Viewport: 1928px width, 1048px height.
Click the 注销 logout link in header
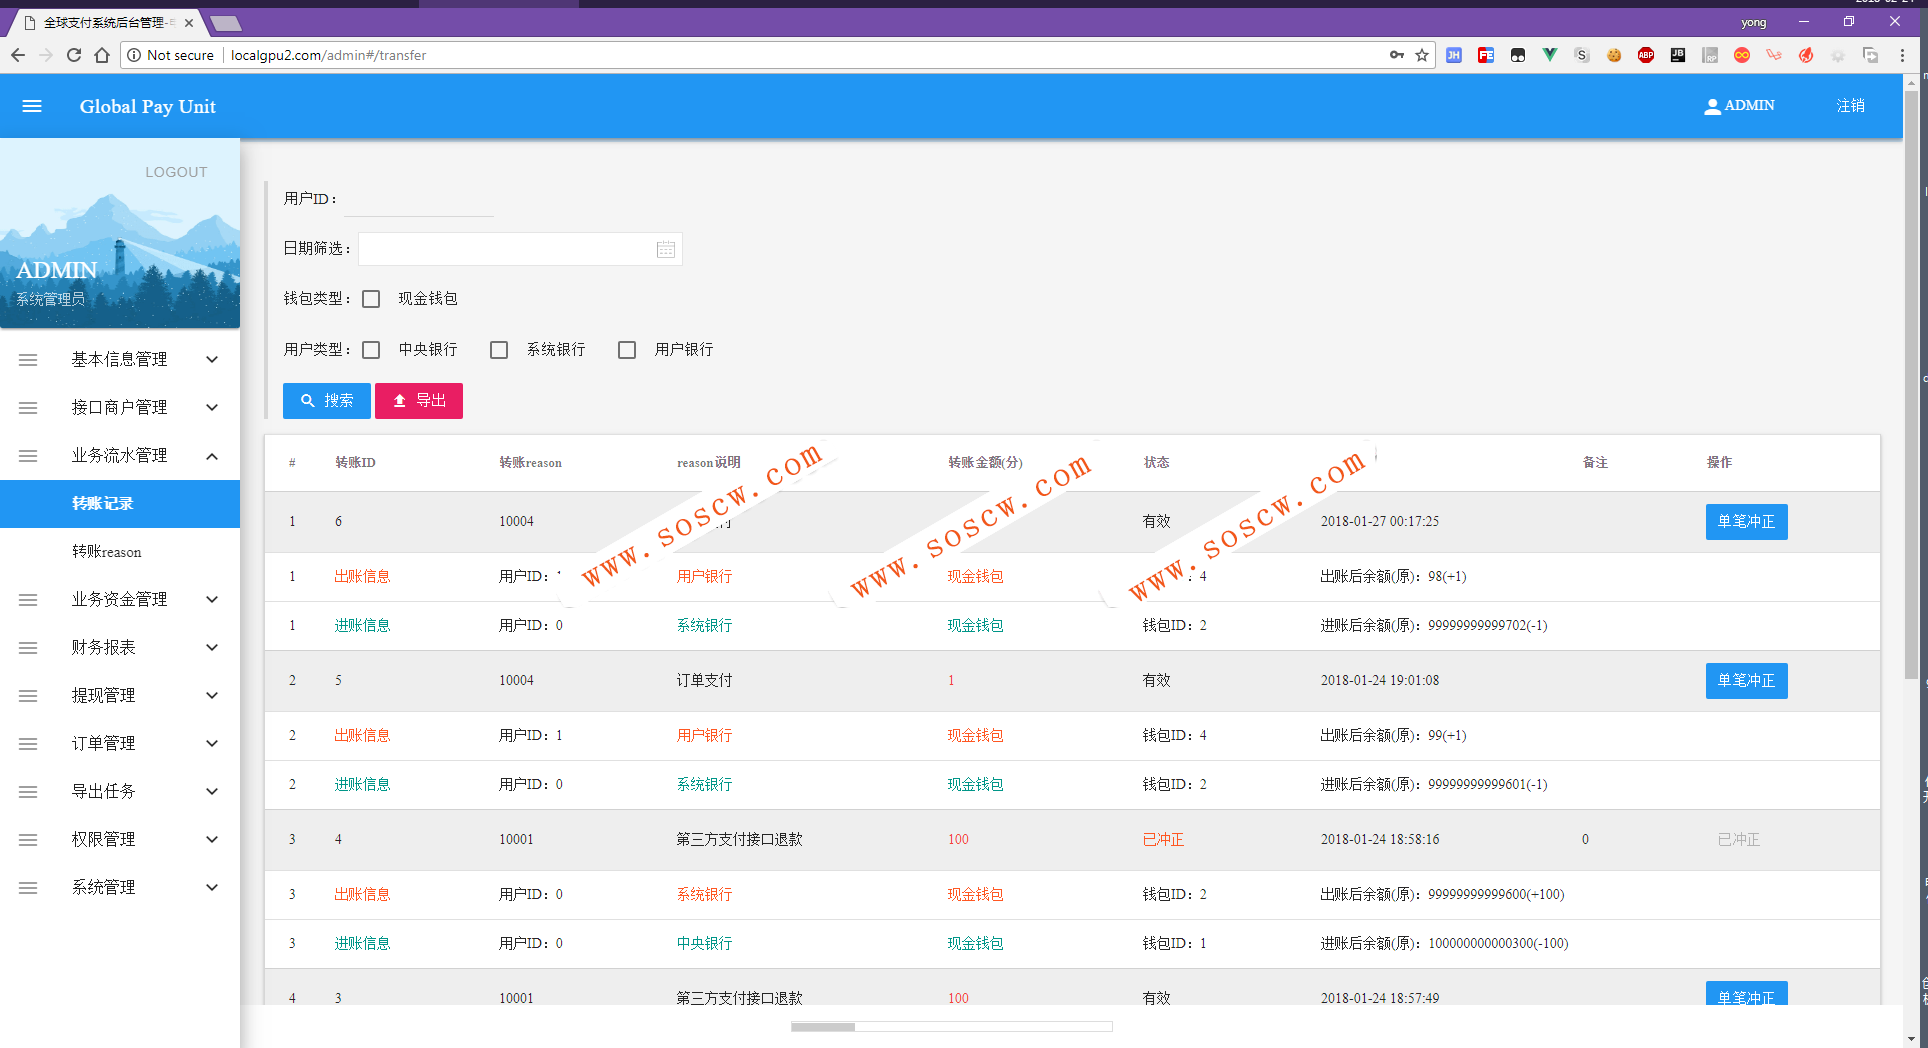[x=1850, y=106]
